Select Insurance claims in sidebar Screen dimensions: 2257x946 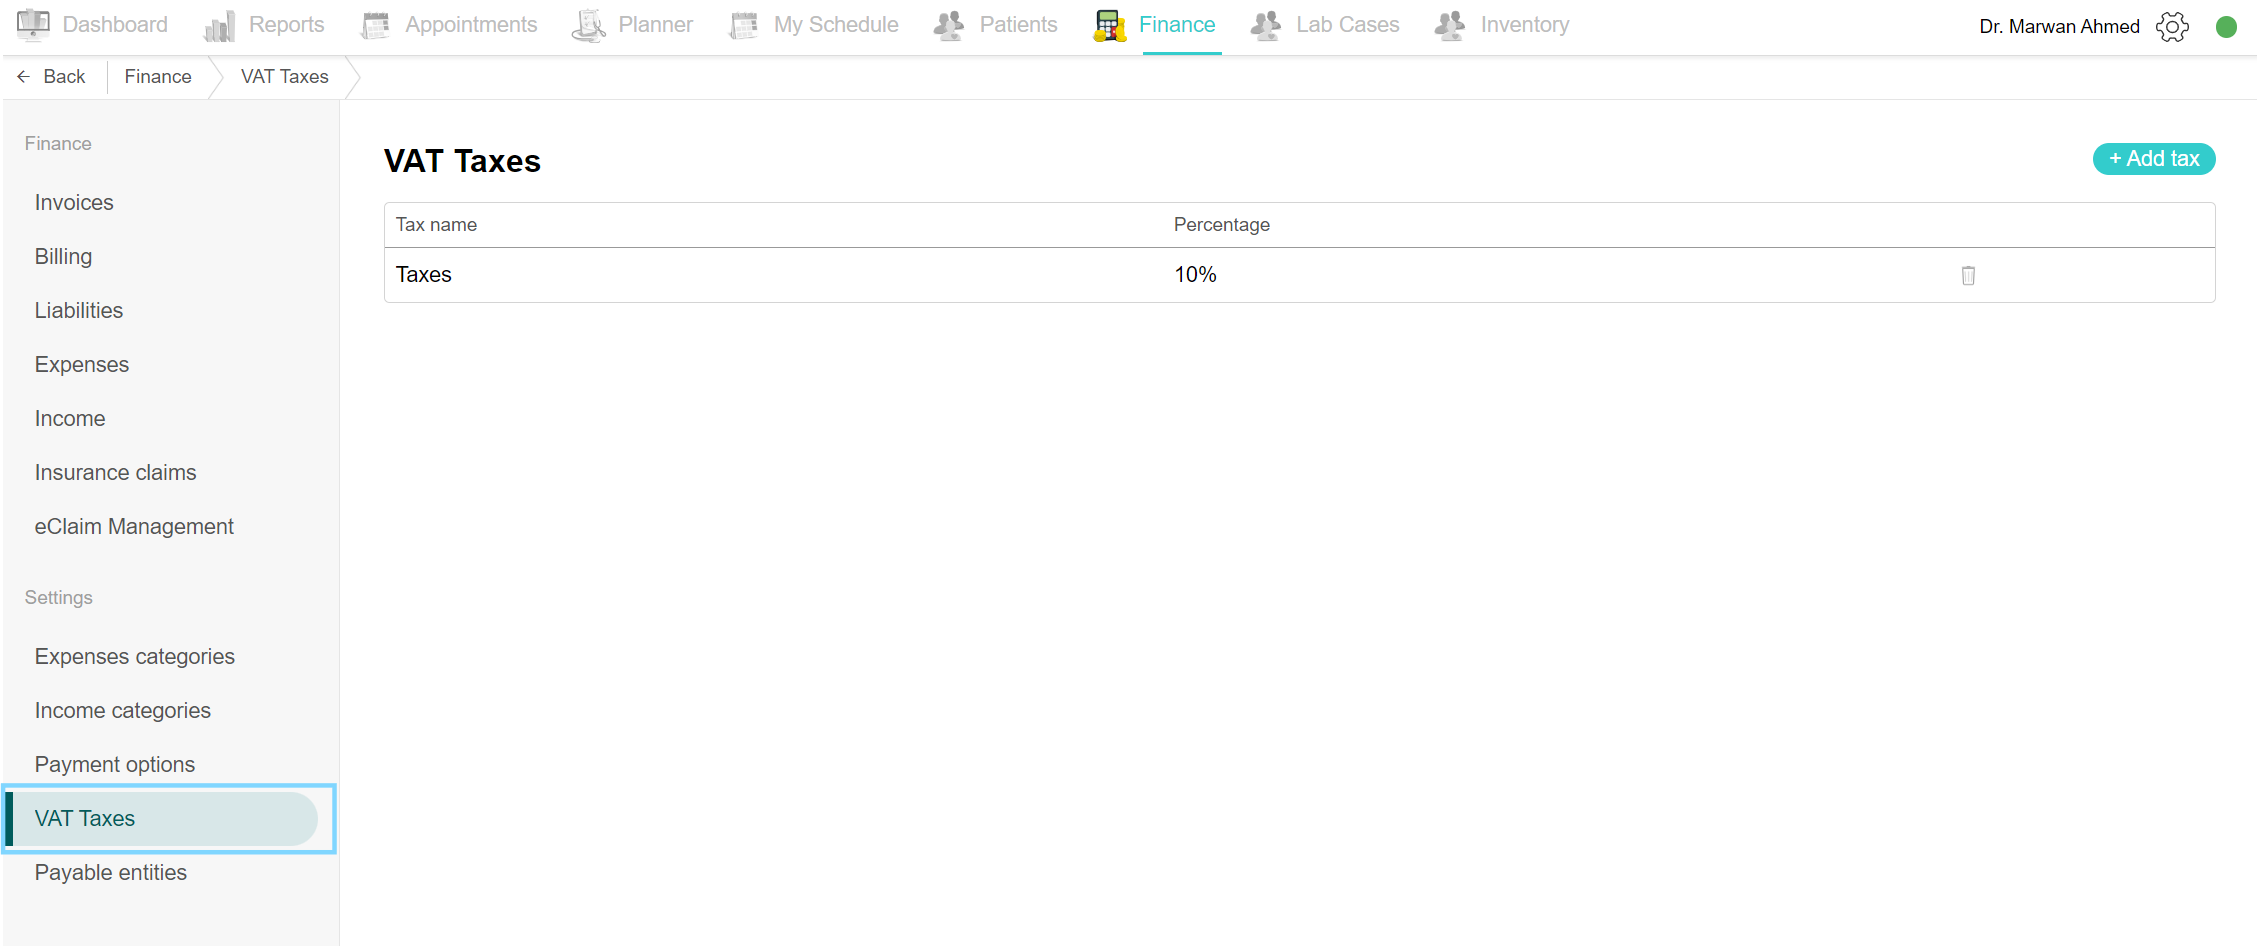tap(115, 473)
